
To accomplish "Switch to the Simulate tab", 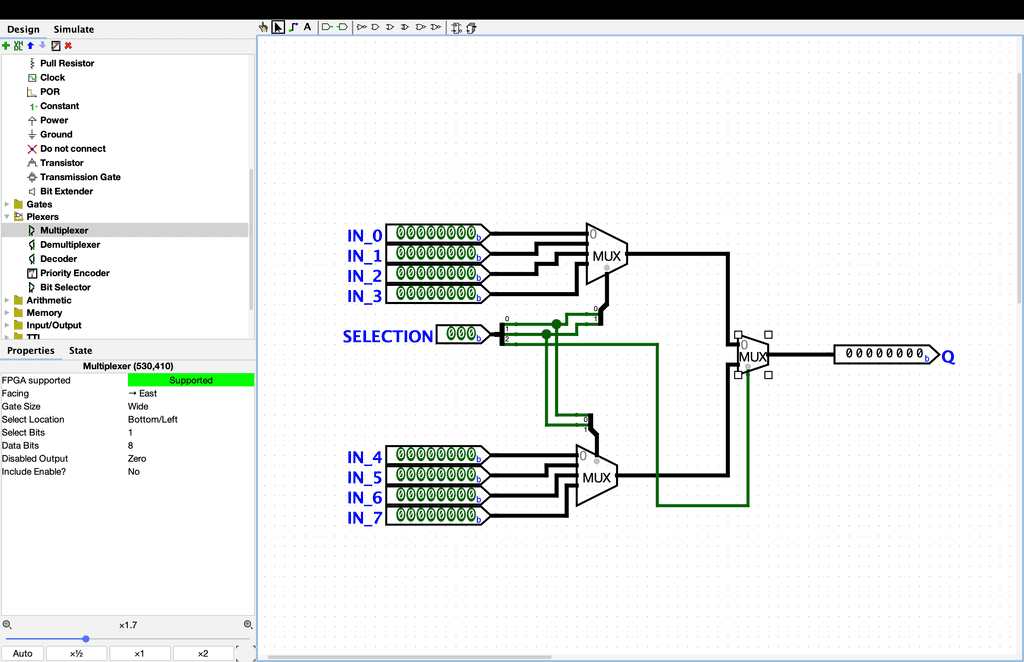I will pyautogui.click(x=74, y=30).
